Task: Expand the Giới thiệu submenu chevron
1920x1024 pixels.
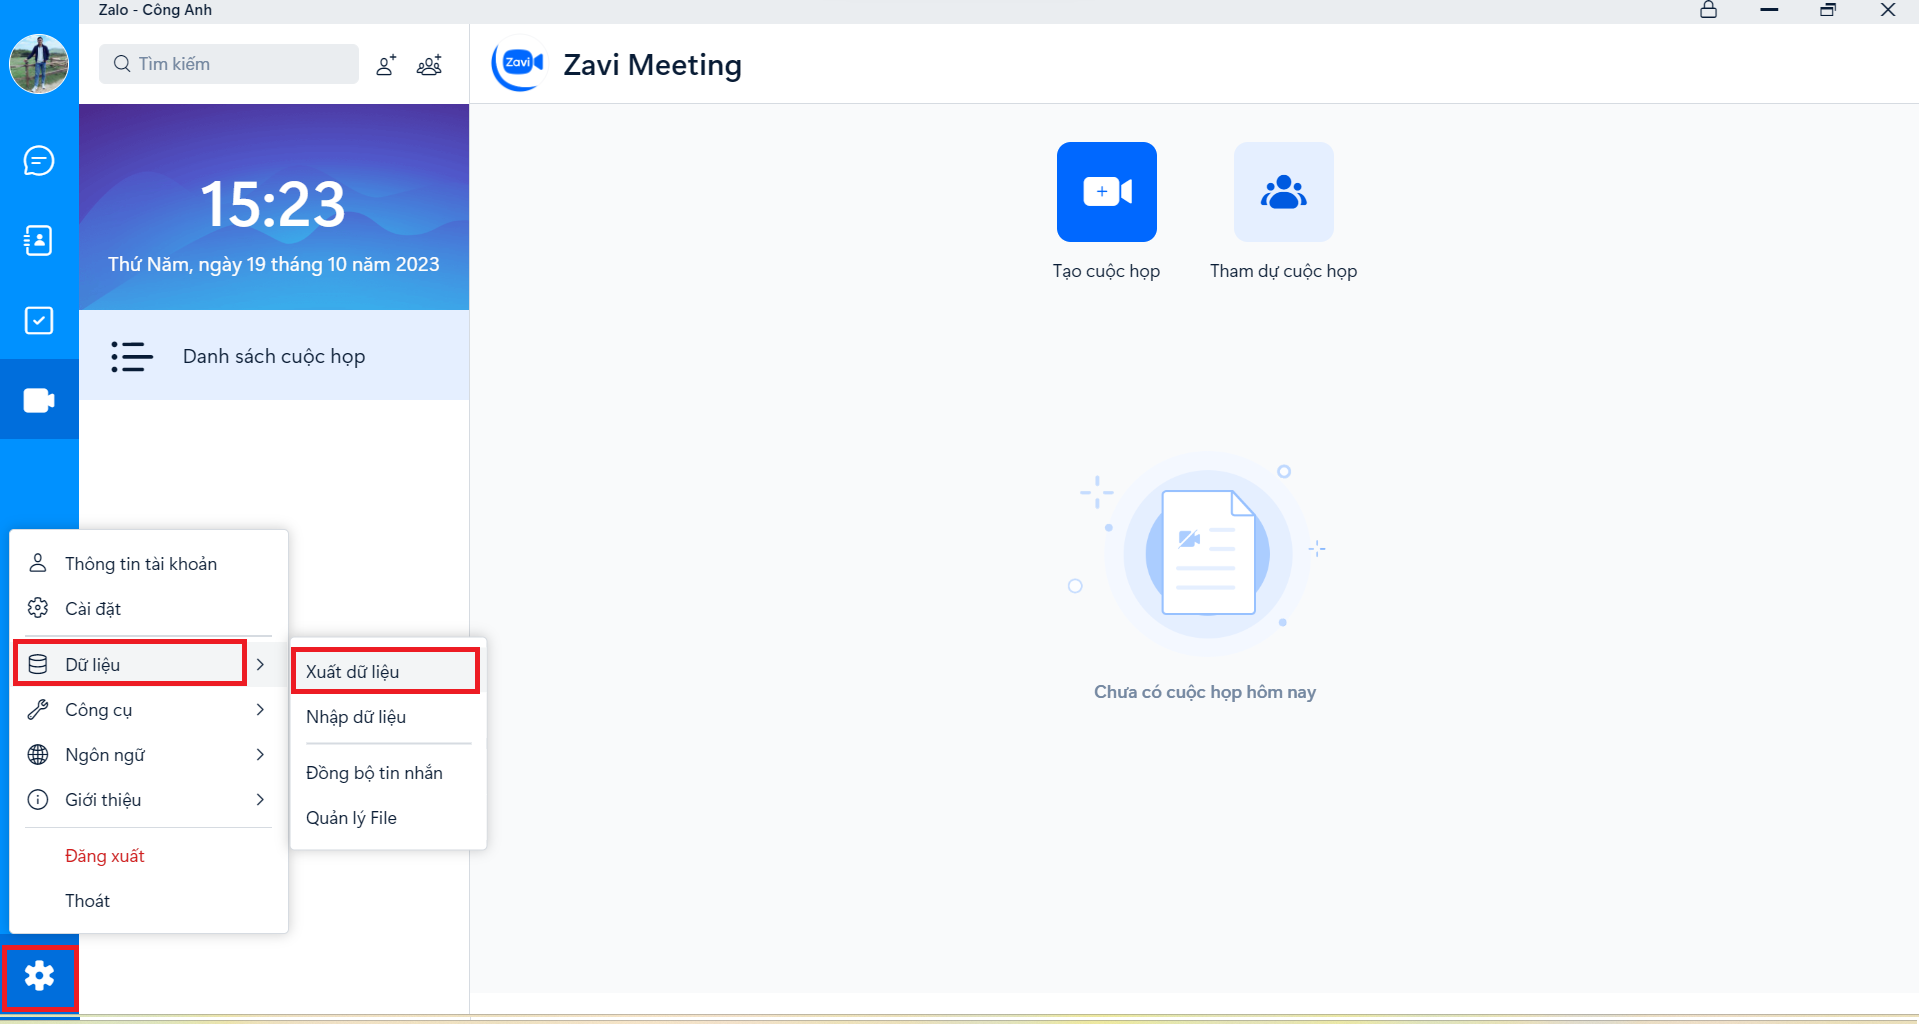Action: [x=260, y=800]
